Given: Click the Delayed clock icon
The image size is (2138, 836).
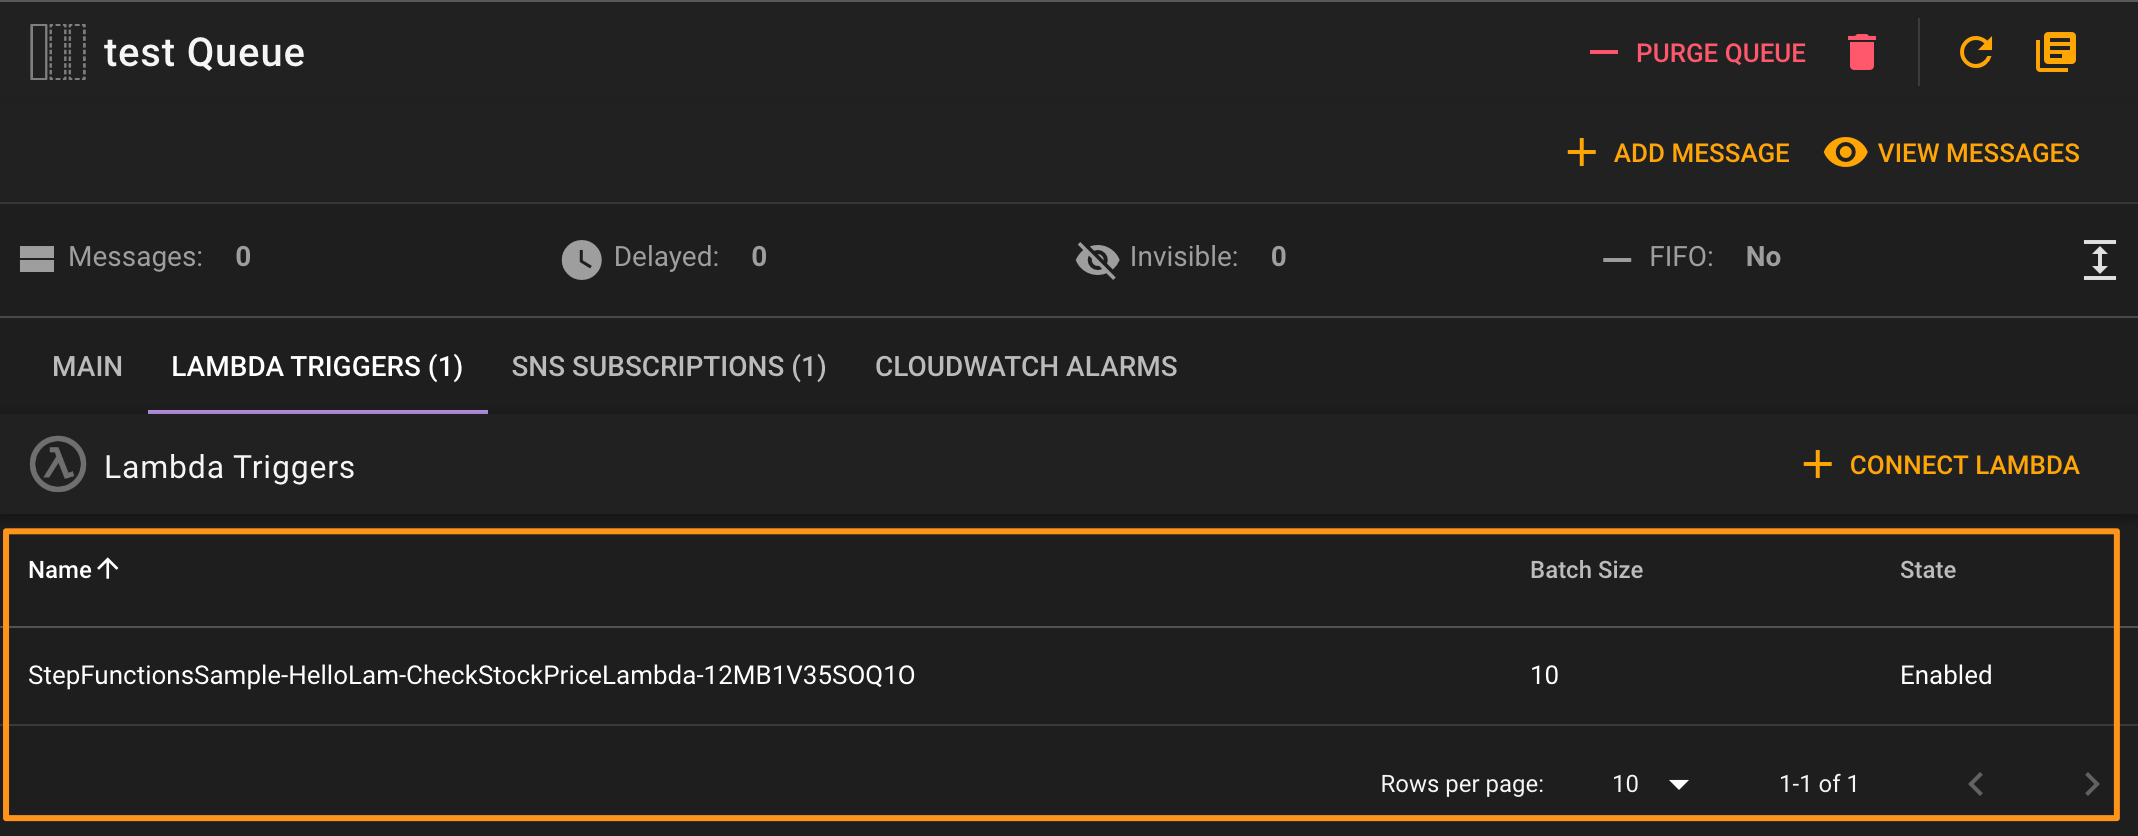Looking at the screenshot, I should click(581, 259).
